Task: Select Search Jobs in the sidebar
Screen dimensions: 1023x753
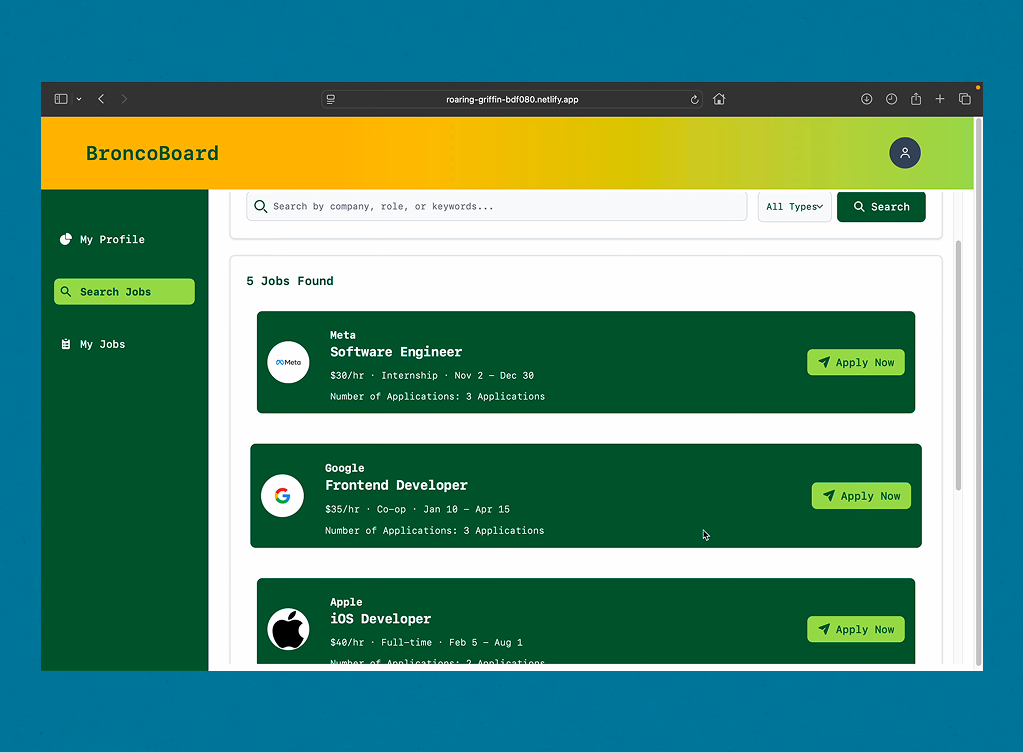Action: pos(124,292)
